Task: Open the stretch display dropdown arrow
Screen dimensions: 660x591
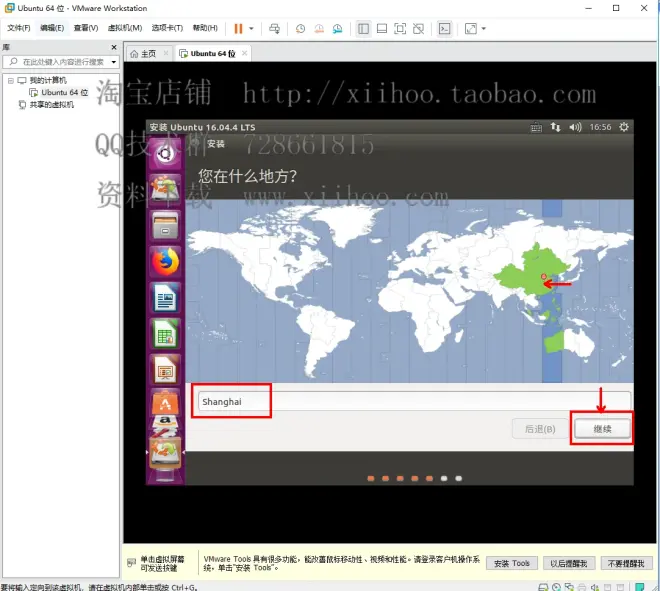Action: [484, 29]
